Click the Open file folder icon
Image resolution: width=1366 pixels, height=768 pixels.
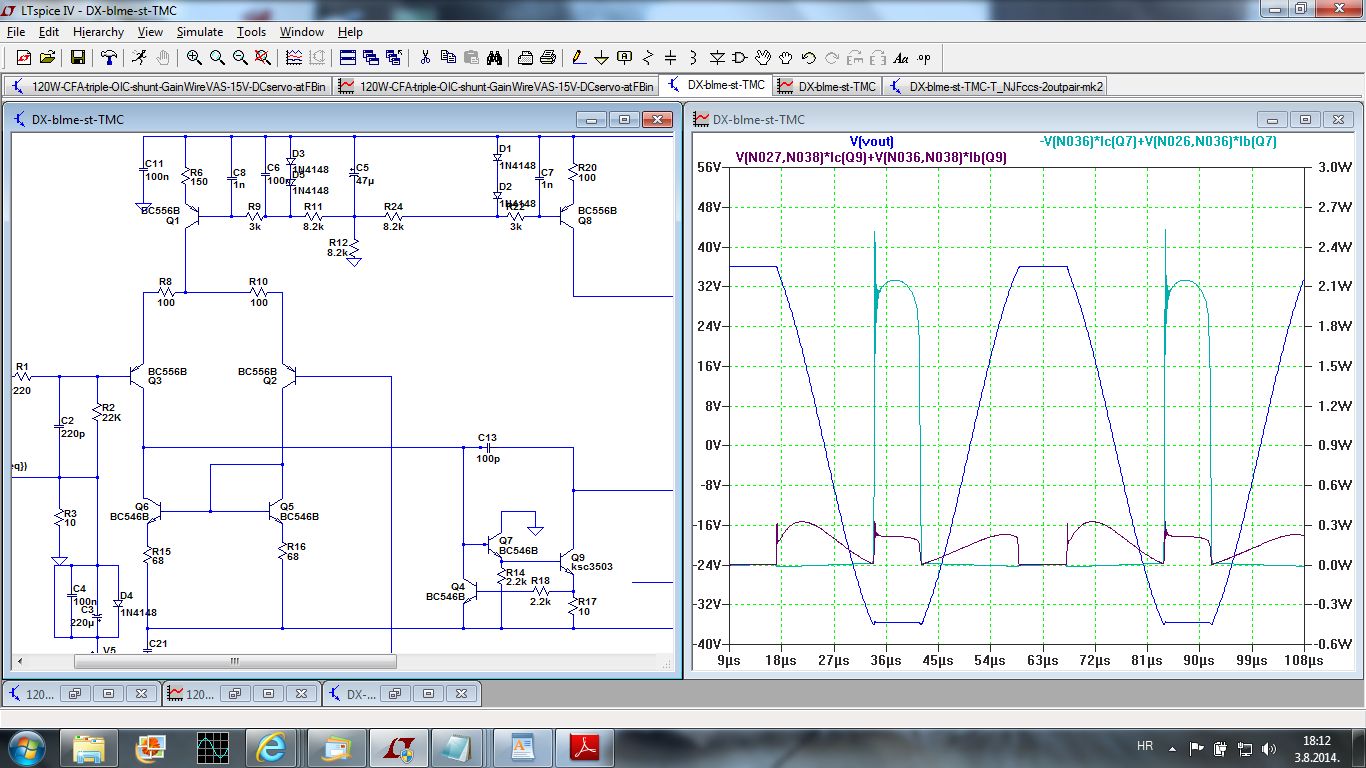[47, 57]
